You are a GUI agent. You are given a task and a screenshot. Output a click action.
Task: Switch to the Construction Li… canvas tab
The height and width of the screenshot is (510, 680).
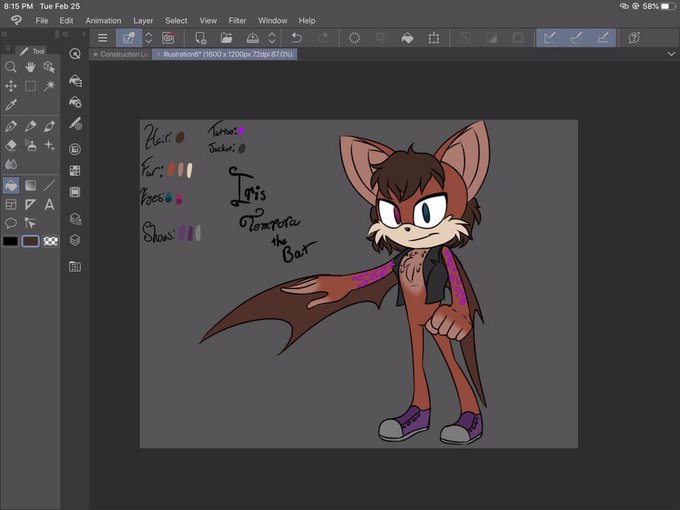point(121,54)
